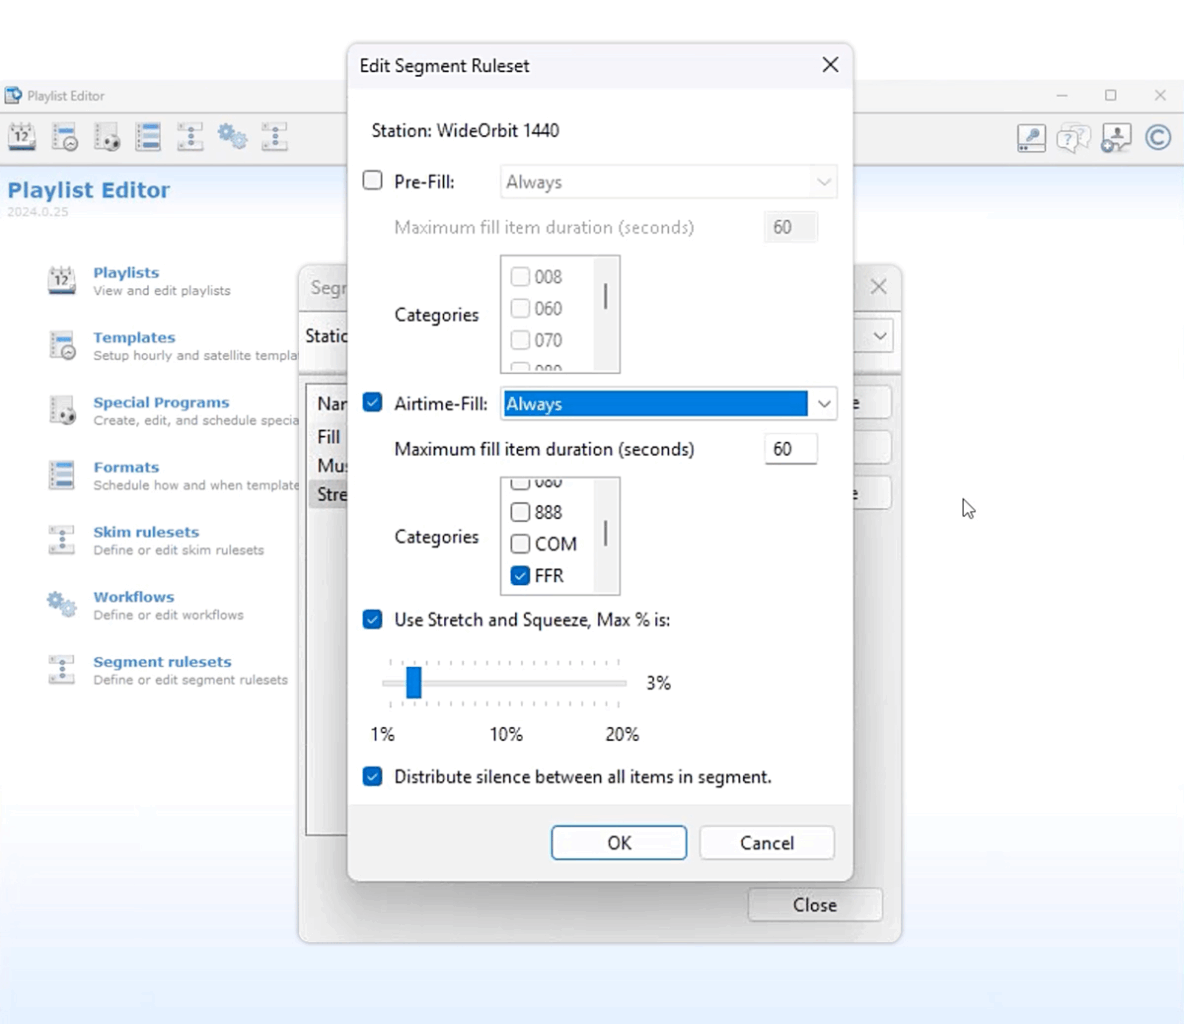Expand the Station dropdown in background dialog
This screenshot has width=1184, height=1024.
(x=879, y=336)
